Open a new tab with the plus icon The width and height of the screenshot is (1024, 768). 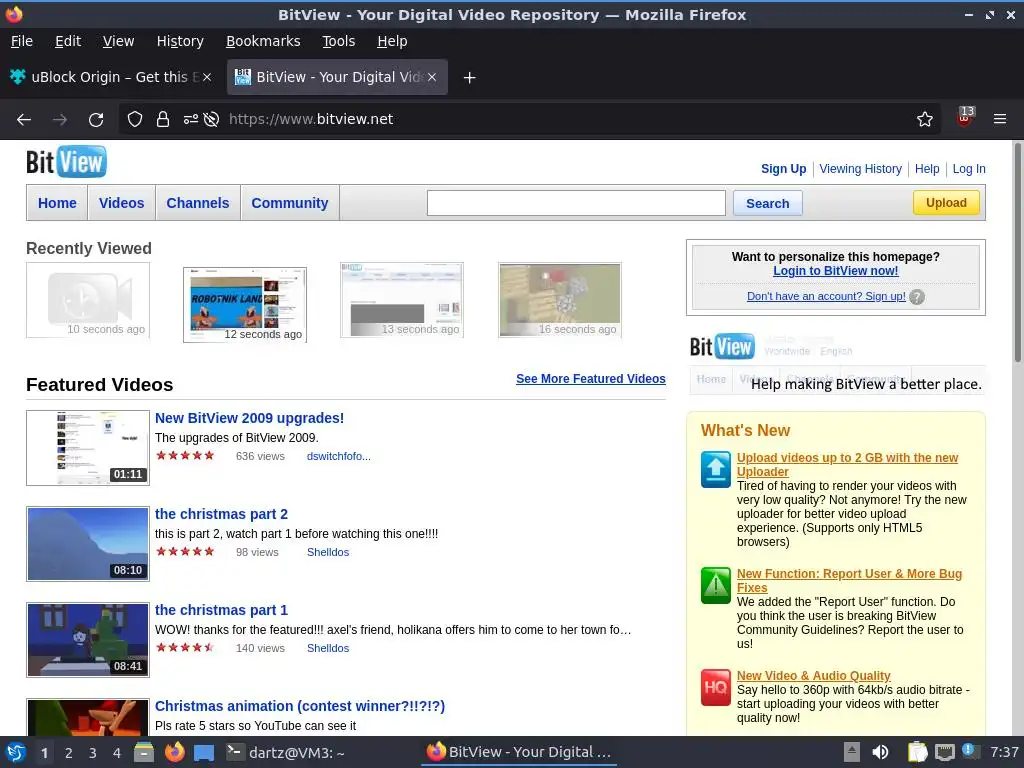[469, 78]
